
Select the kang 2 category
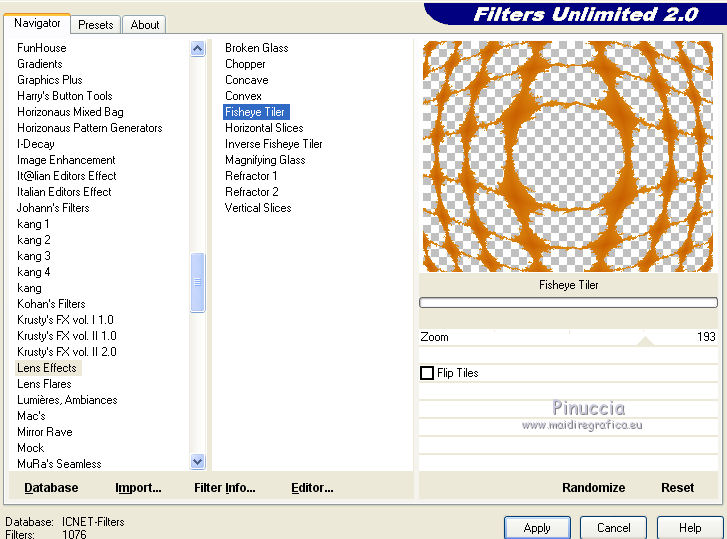(x=34, y=240)
